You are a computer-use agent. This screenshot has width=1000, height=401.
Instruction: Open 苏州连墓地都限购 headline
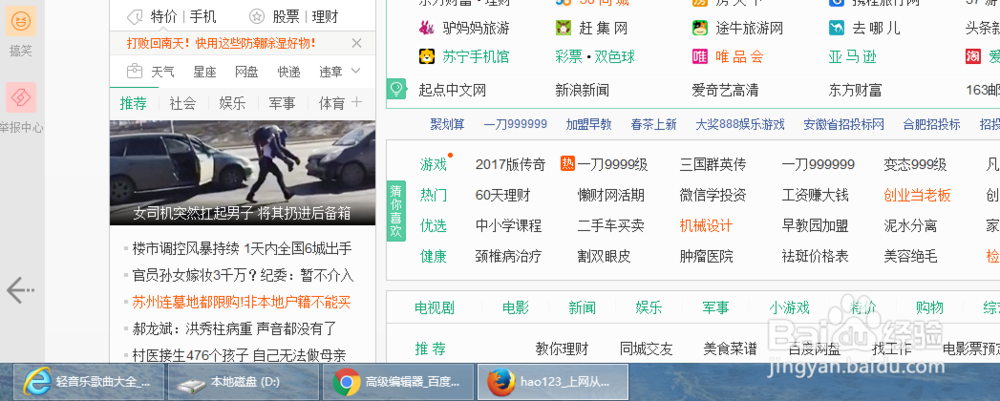pos(242,302)
